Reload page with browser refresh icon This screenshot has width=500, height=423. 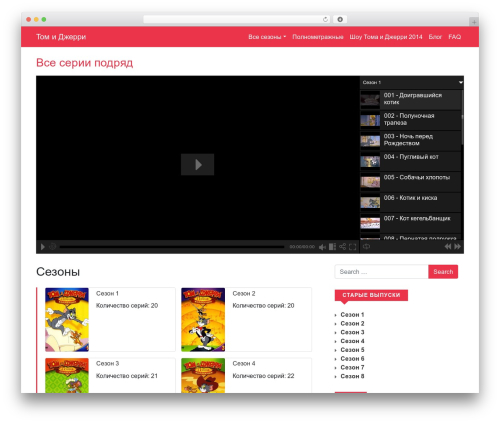(325, 19)
